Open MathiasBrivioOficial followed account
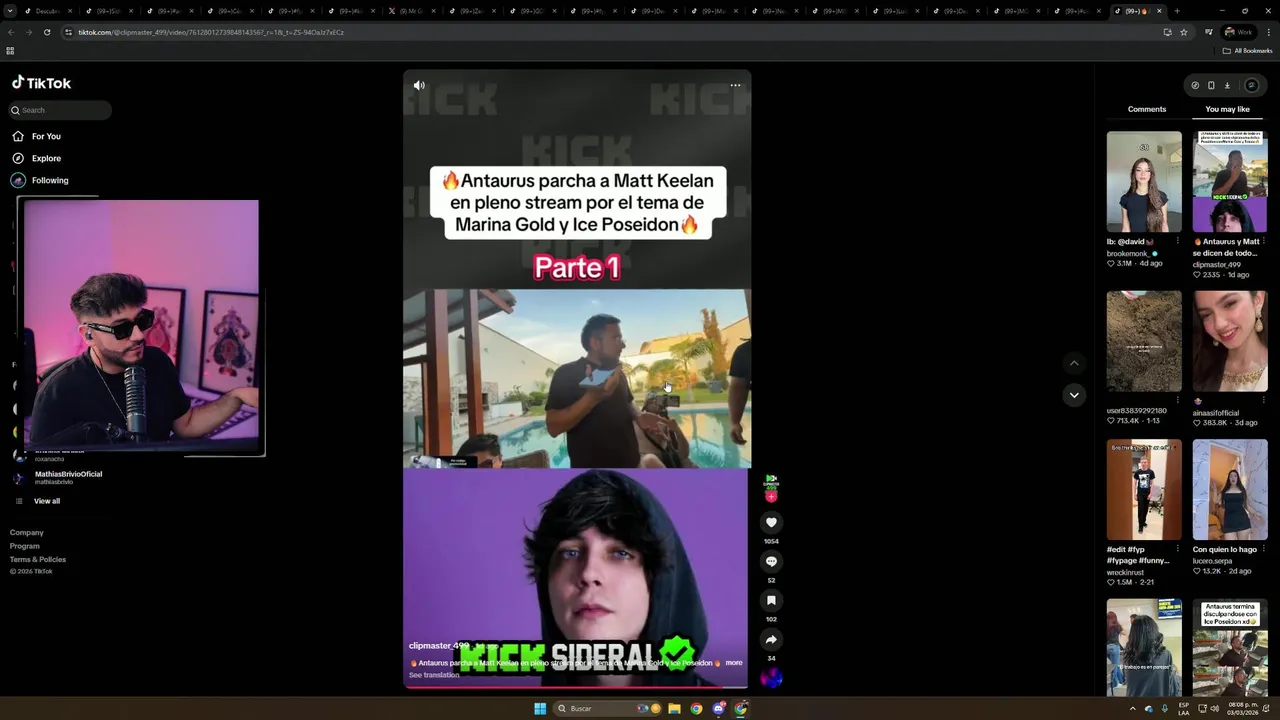 click(57, 478)
